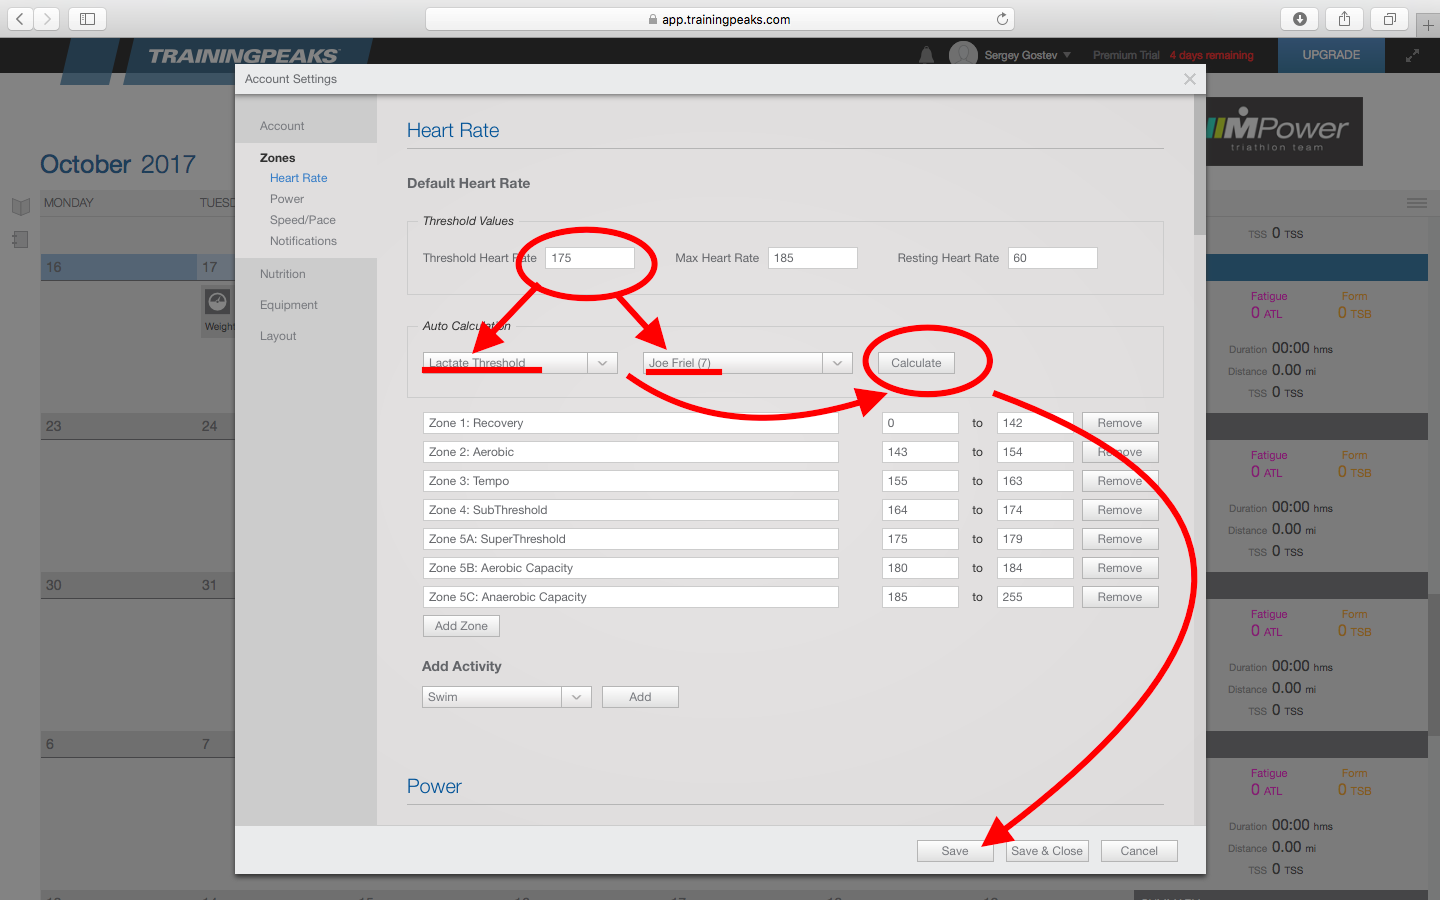This screenshot has height=900, width=1440.
Task: Expand the fullscreen arrows icon beside Upgrade
Action: 1412,56
